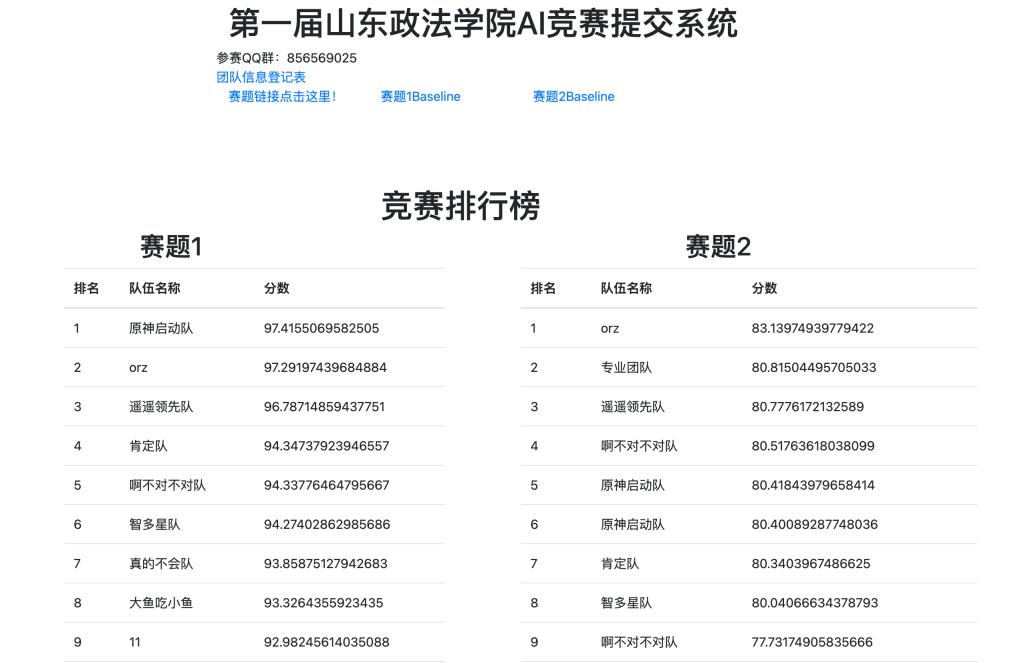The image size is (1024, 663).
Task: Click score 92.98245614035088
Action: (x=327, y=642)
